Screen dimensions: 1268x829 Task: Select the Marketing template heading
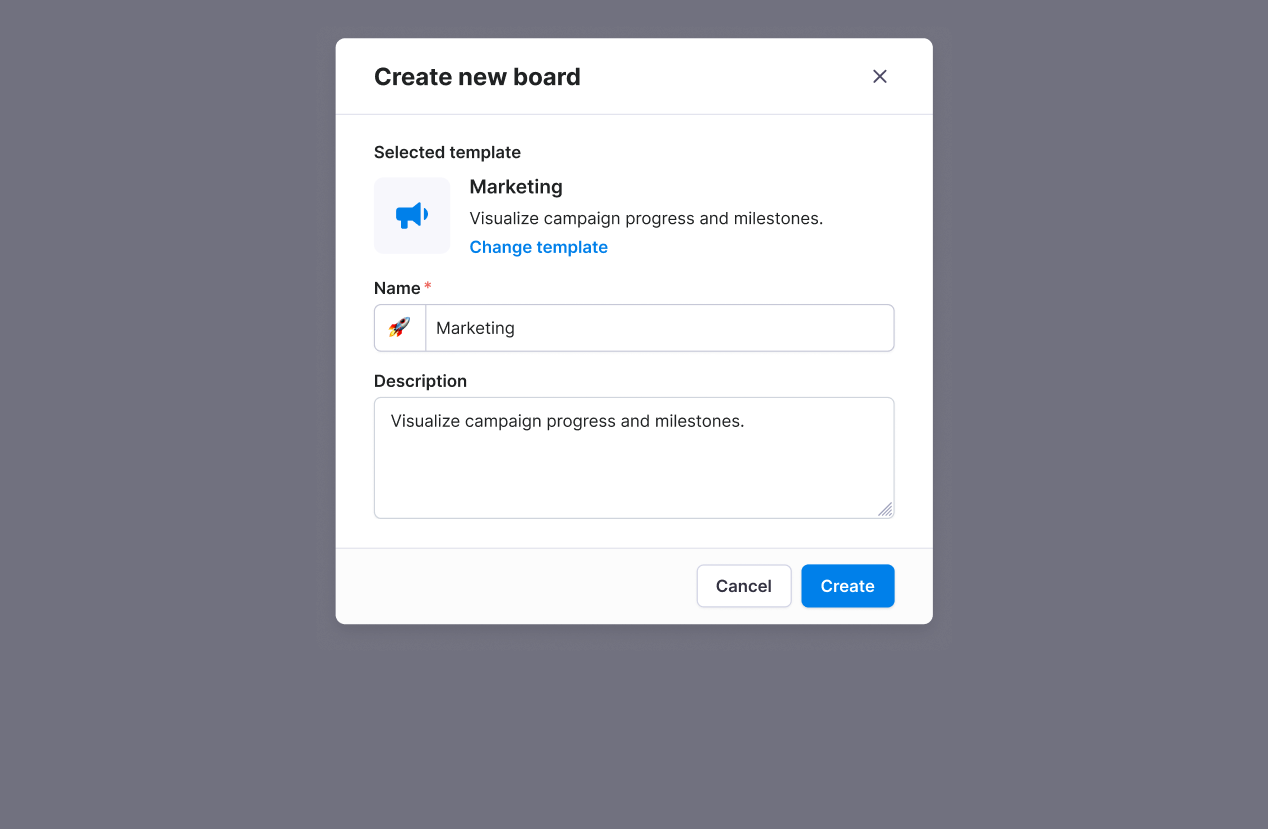pyautogui.click(x=516, y=187)
